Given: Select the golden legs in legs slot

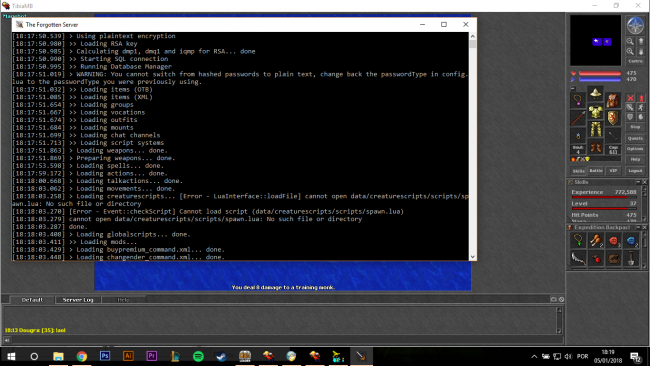Looking at the screenshot, I should pyautogui.click(x=595, y=130).
